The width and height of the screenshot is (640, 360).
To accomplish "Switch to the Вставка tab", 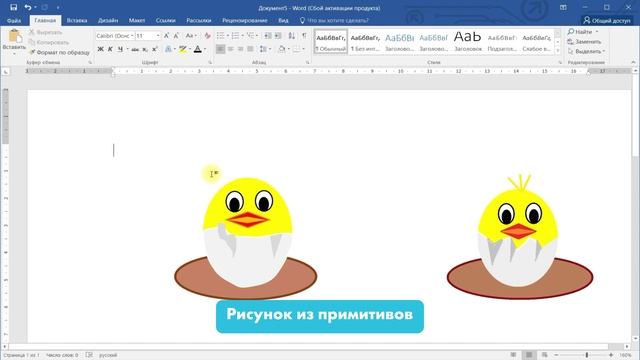I will coord(77,20).
